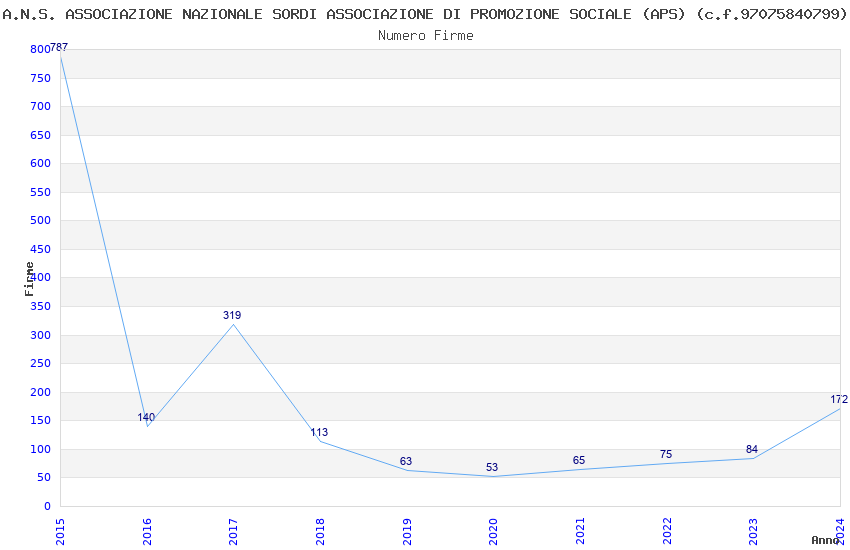Click the x-axis year label 2017
Image resolution: width=850 pixels, height=550 pixels.
point(233,532)
